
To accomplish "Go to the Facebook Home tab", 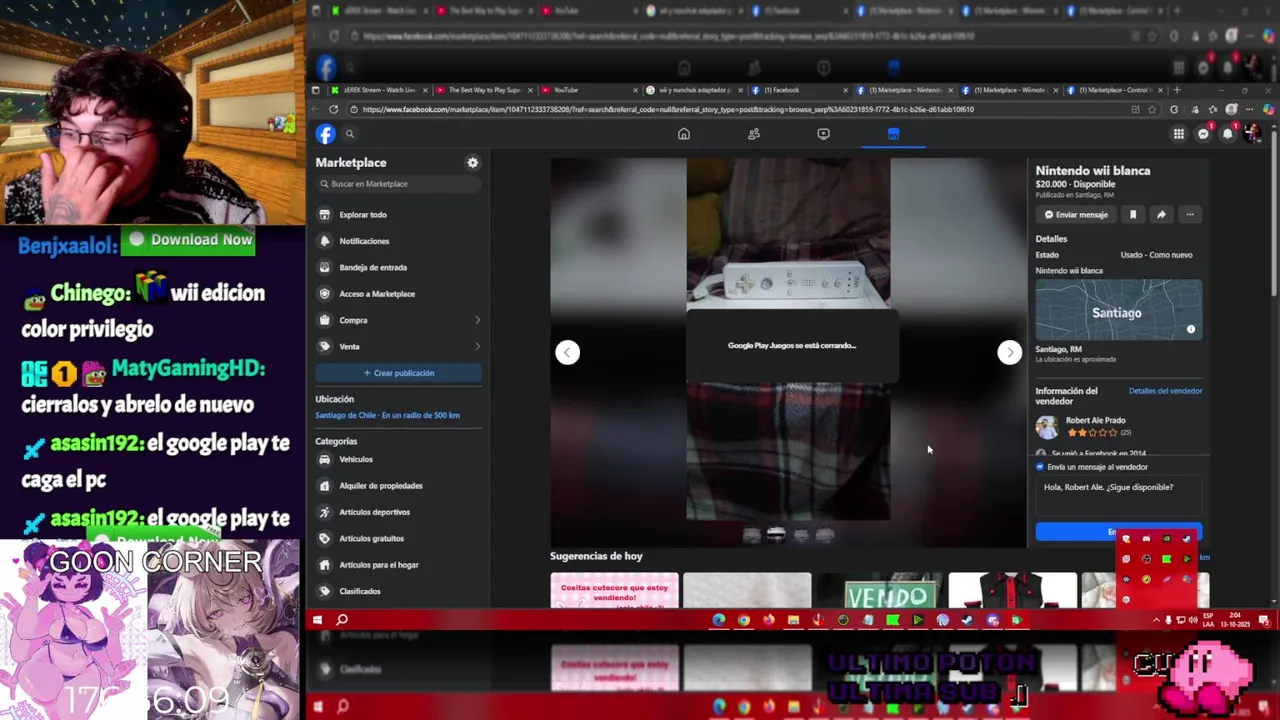I will (684, 134).
